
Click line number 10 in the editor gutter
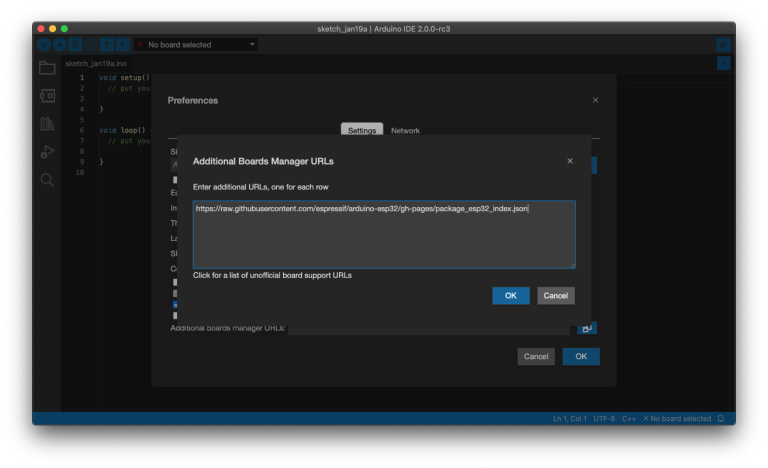[x=80, y=172]
